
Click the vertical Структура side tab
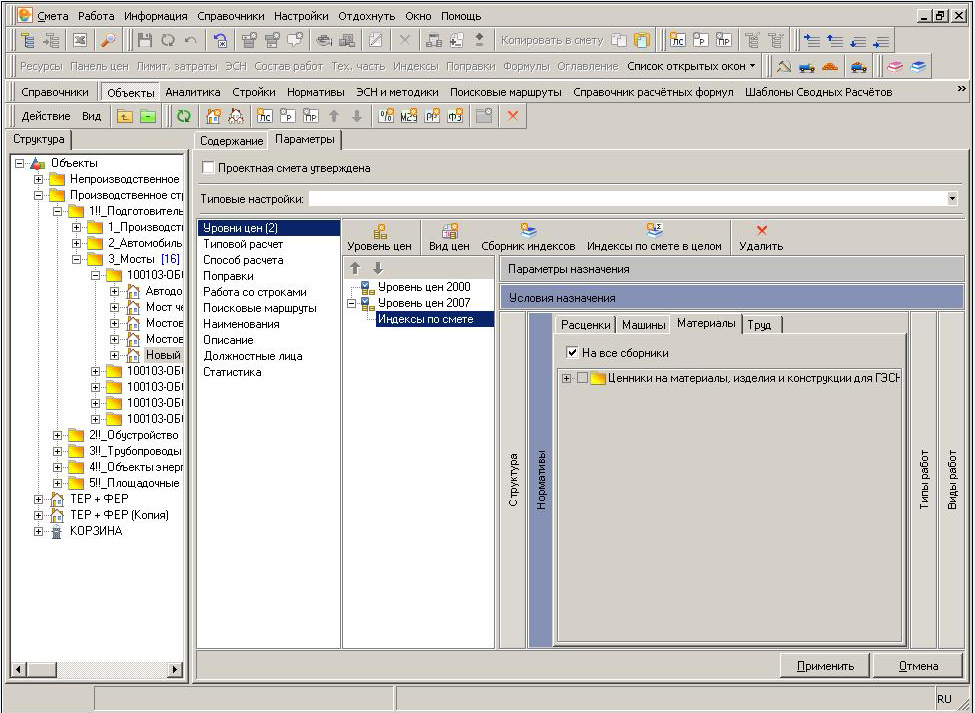(513, 480)
